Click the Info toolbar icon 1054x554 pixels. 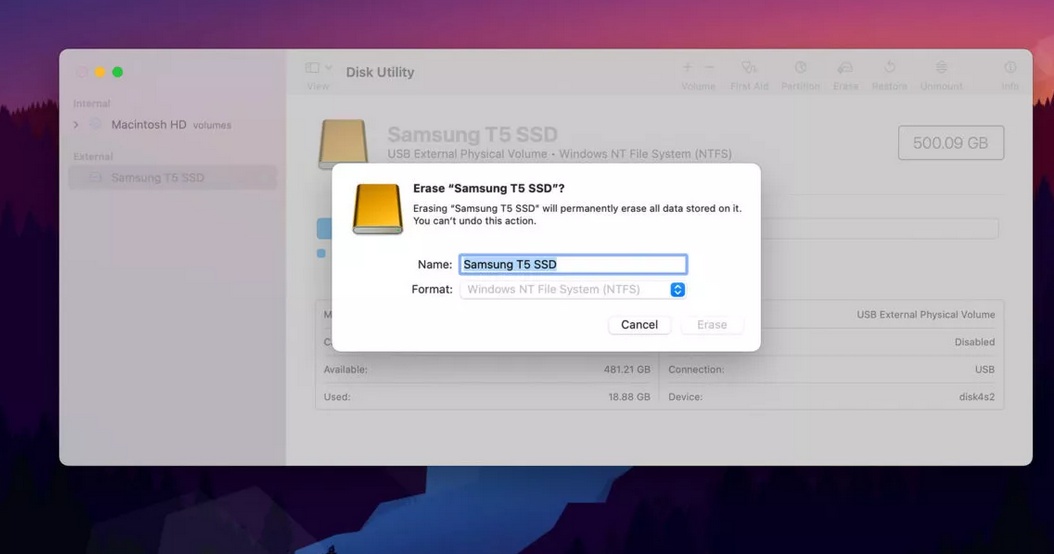pyautogui.click(x=1010, y=67)
